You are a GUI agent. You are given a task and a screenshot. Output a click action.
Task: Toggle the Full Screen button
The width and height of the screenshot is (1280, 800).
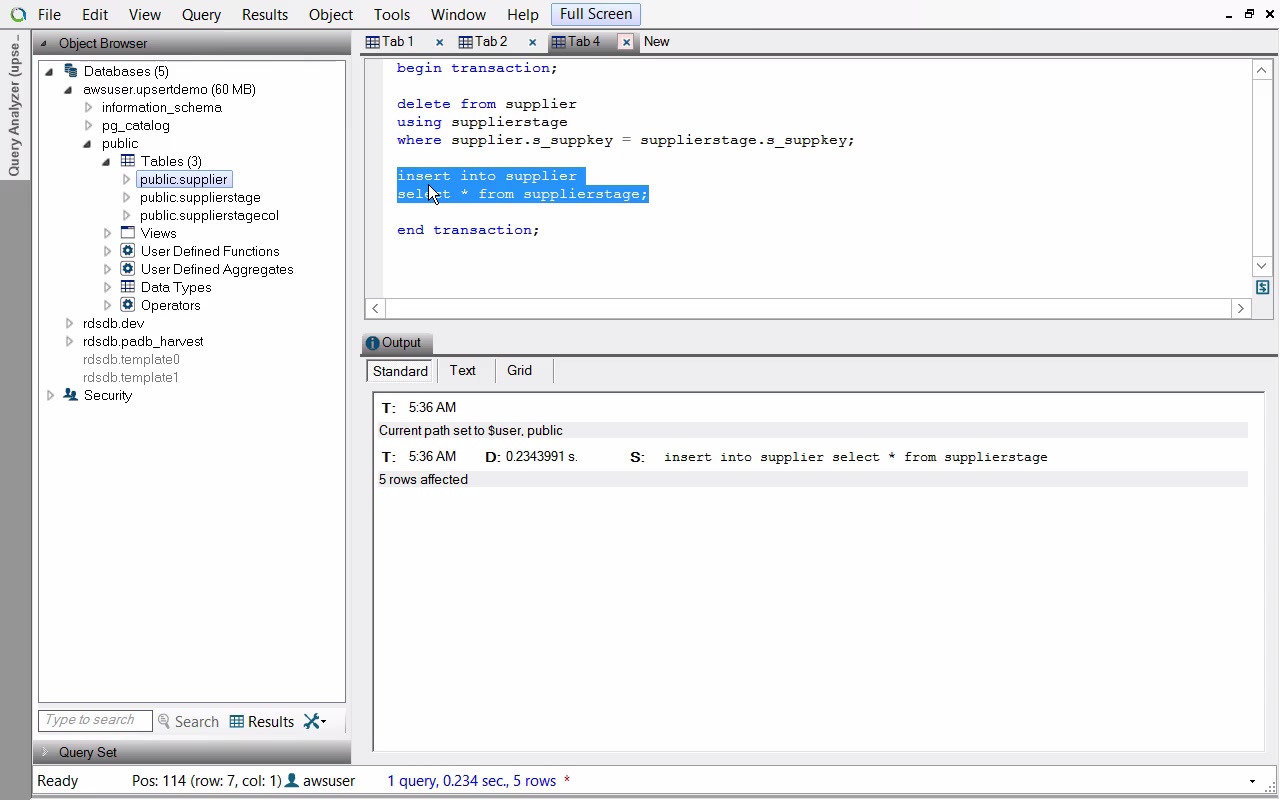tap(595, 14)
